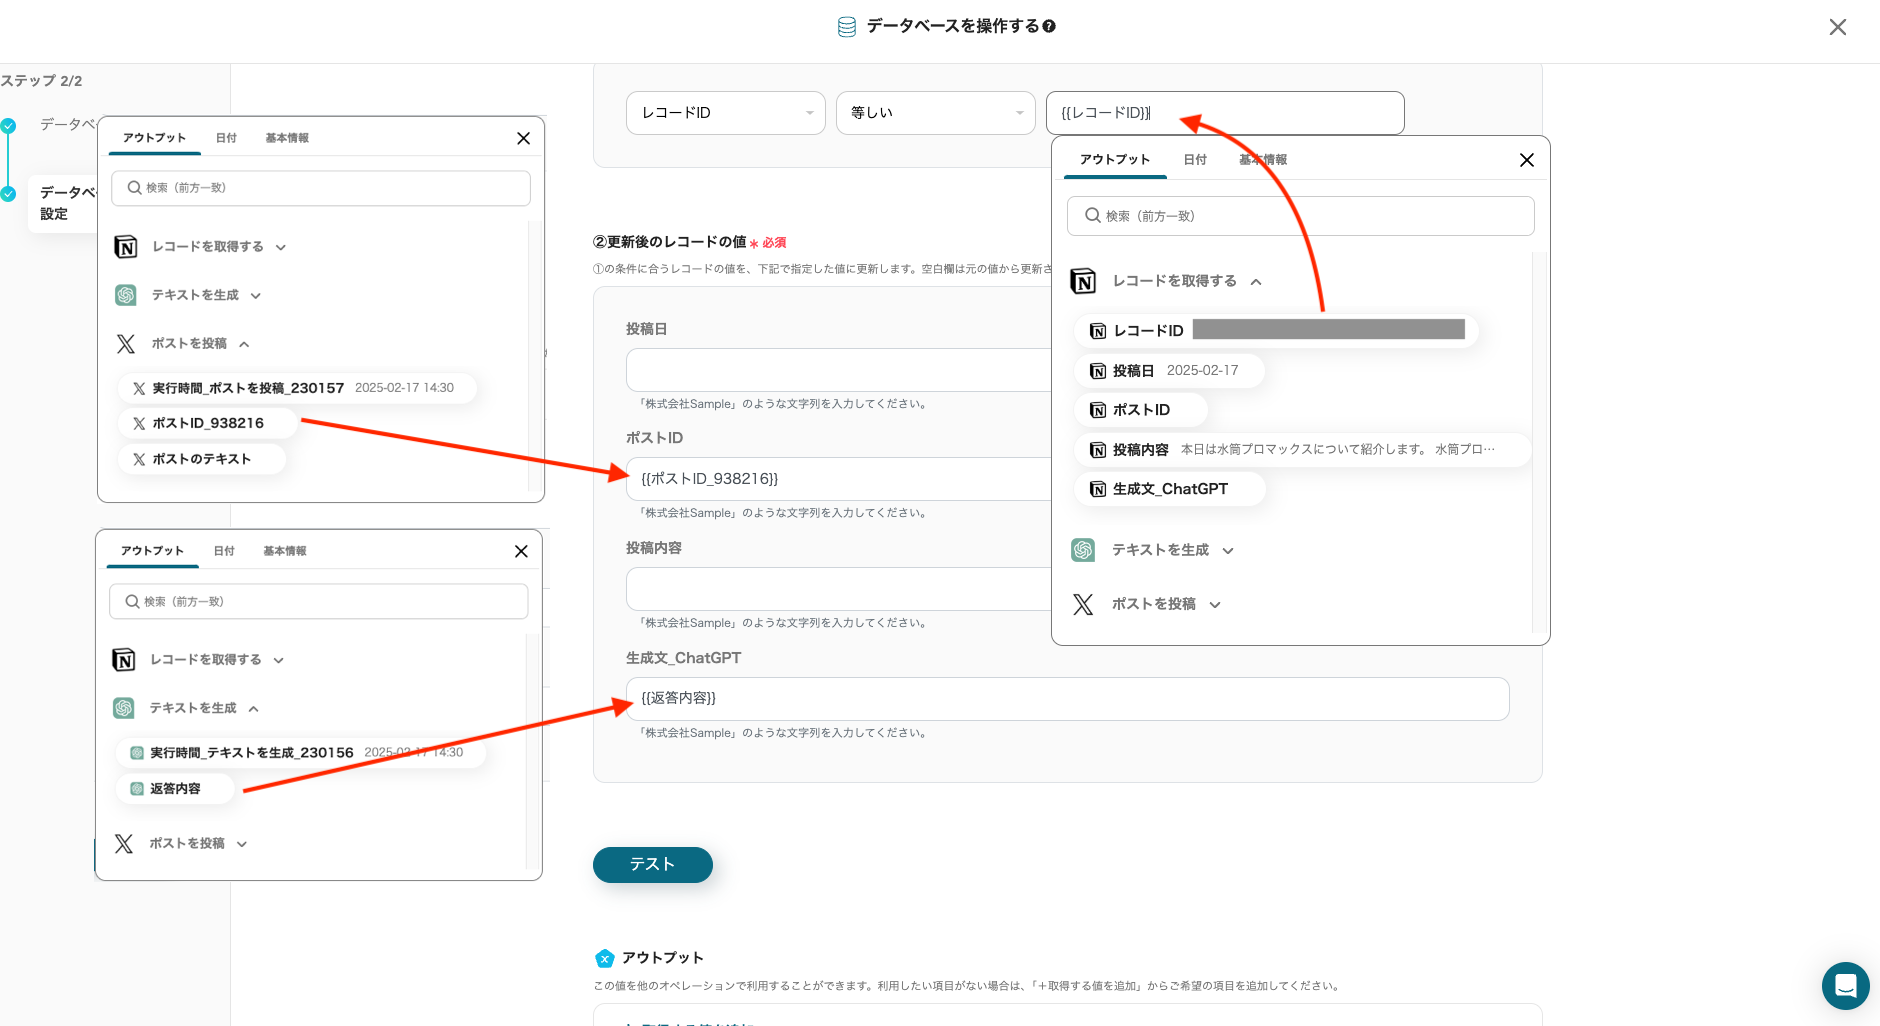
Task: Focus the search box in the right panel
Action: (x=1301, y=216)
